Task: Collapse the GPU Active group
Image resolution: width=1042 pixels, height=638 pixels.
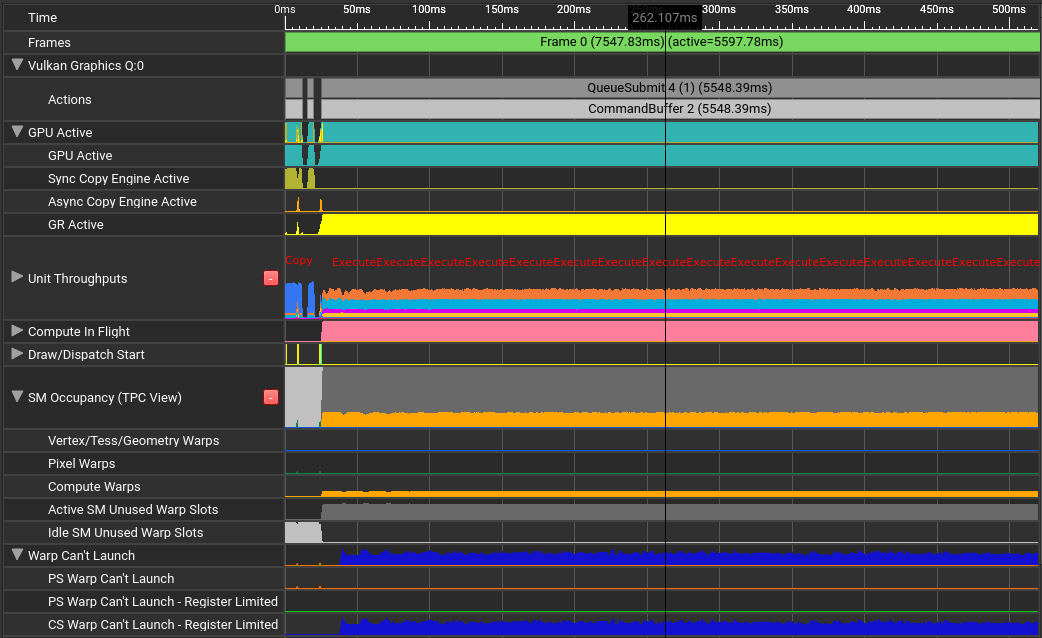Action: coord(17,132)
